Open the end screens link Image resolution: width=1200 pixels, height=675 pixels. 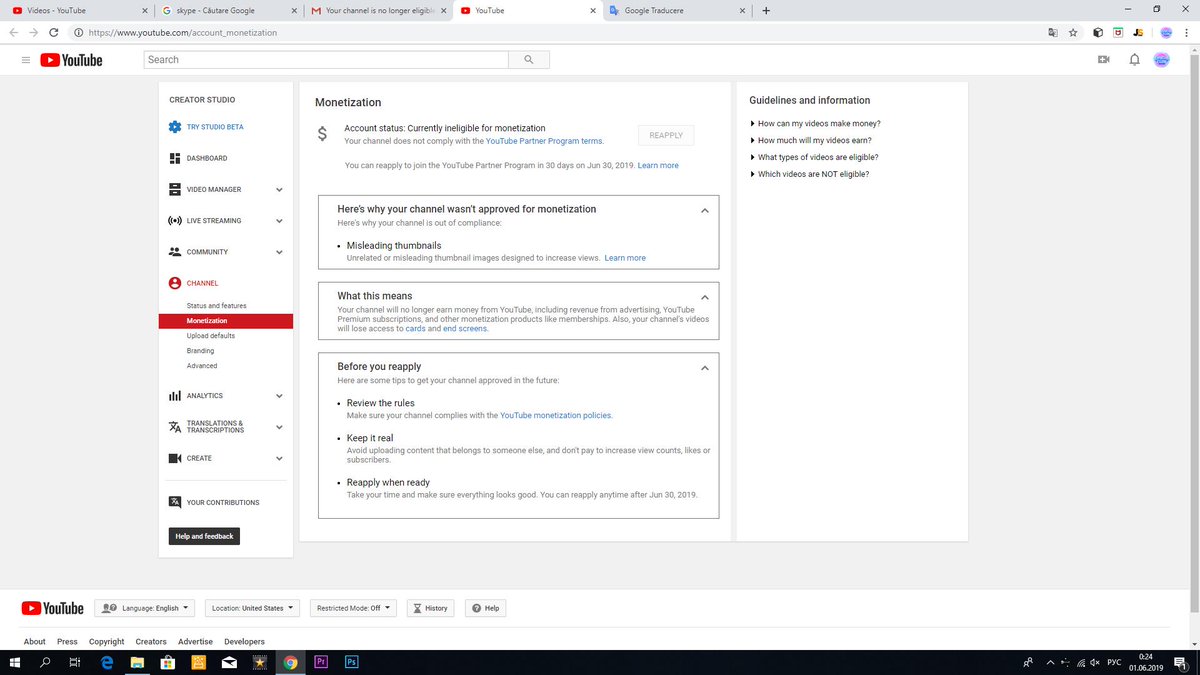point(466,328)
